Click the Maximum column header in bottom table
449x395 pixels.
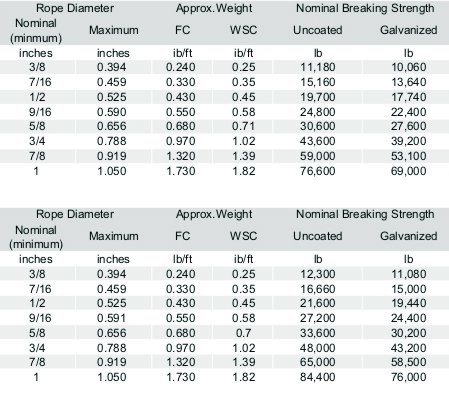tap(114, 236)
